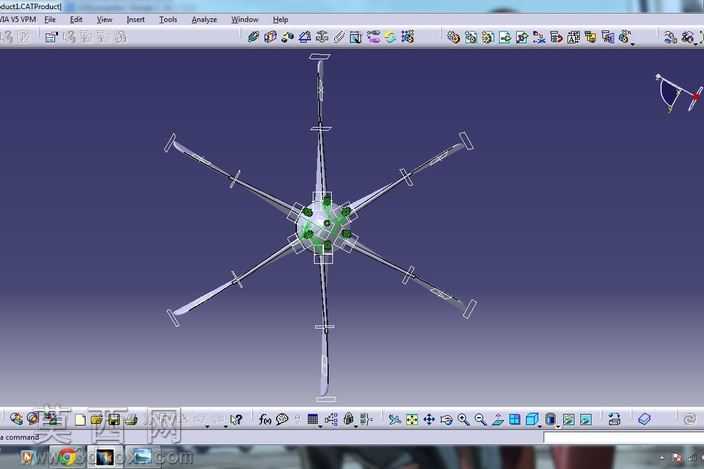Open Chrome from the taskbar
Image resolution: width=704 pixels, height=469 pixels.
pos(66,457)
